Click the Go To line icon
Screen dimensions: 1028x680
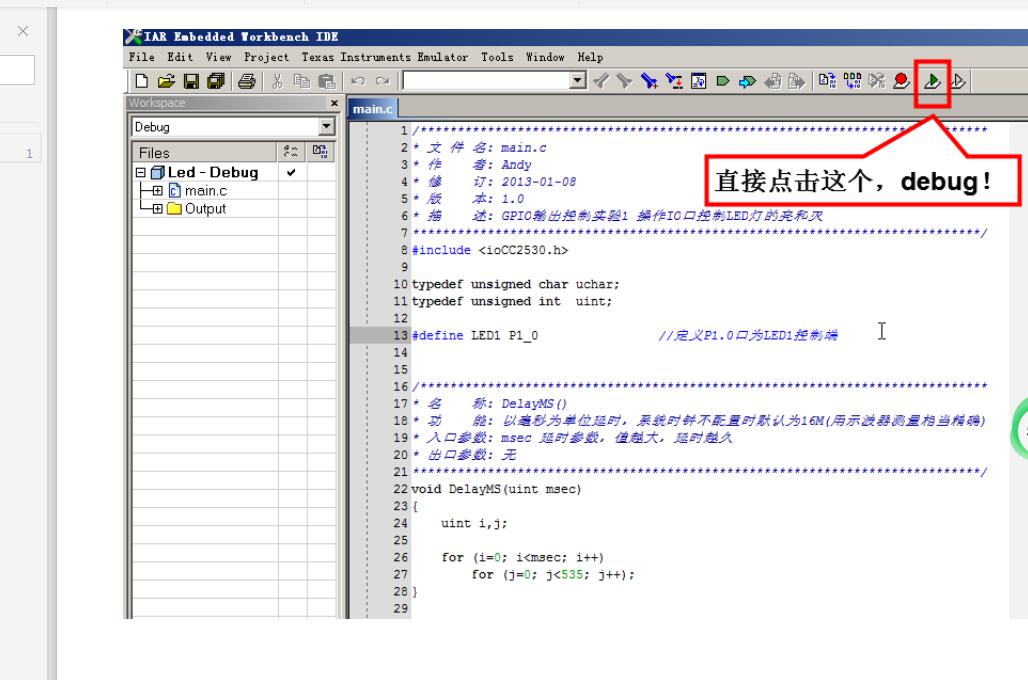tap(698, 81)
